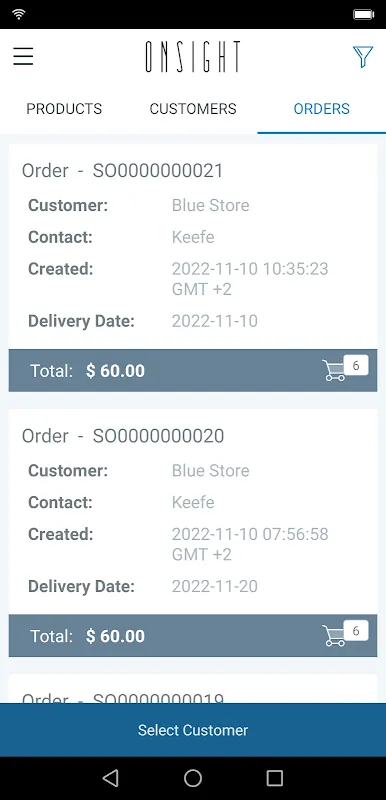Tap the cart icon on order SO0000000021
Viewport: 386px width, 800px height.
(x=345, y=368)
